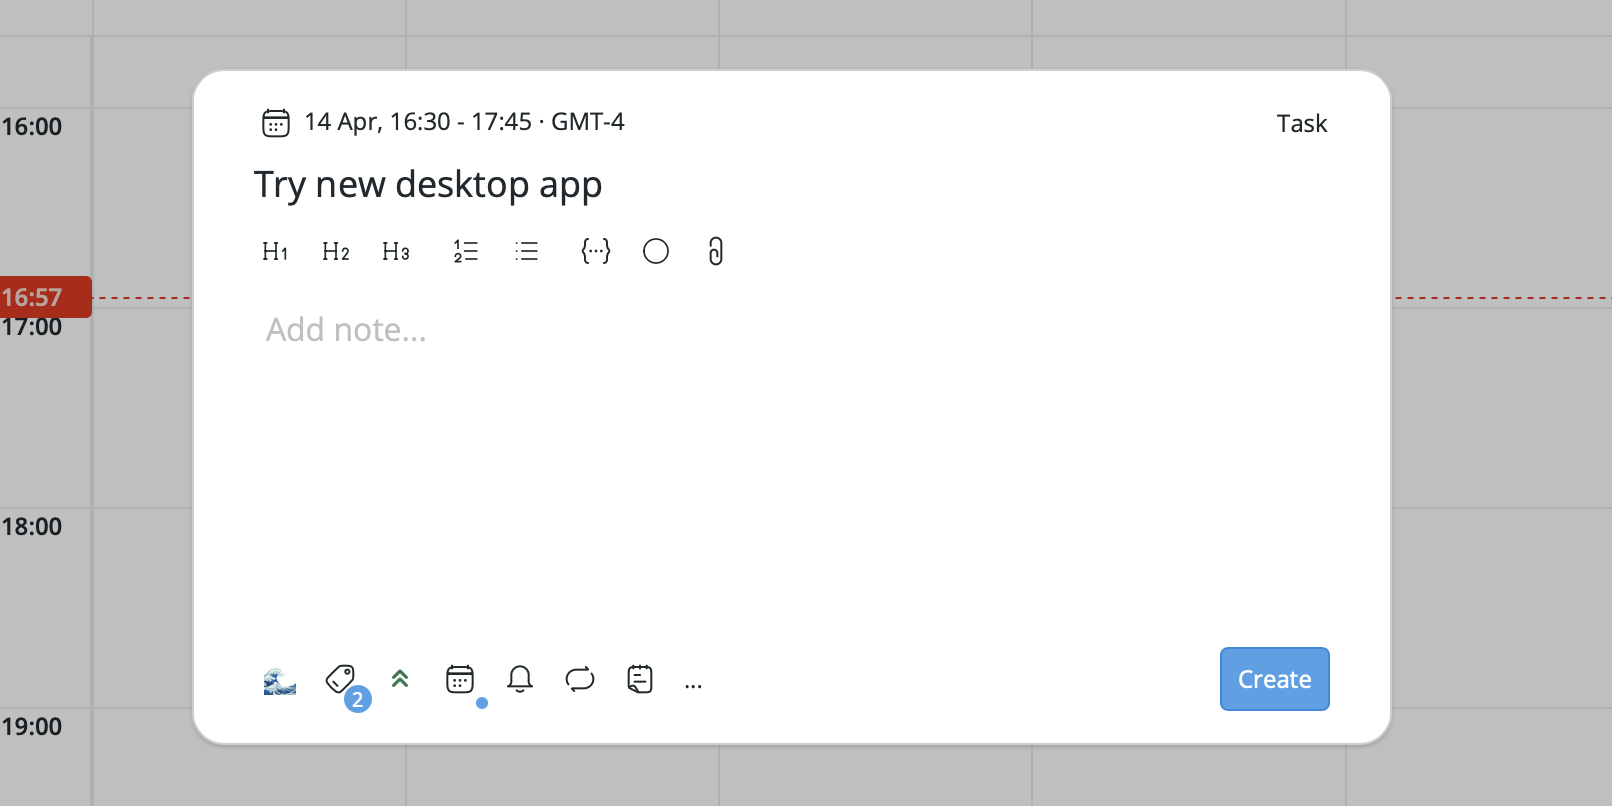Image resolution: width=1612 pixels, height=806 pixels.
Task: Apply Heading 2 formatting
Action: click(336, 251)
